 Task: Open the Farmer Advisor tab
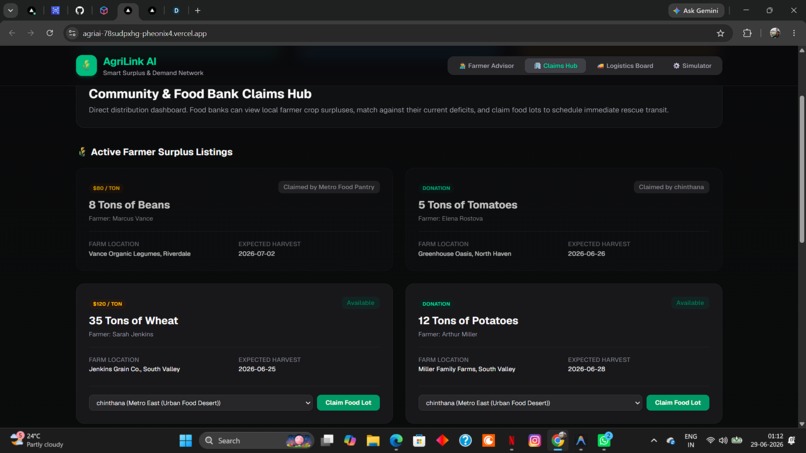tap(486, 66)
